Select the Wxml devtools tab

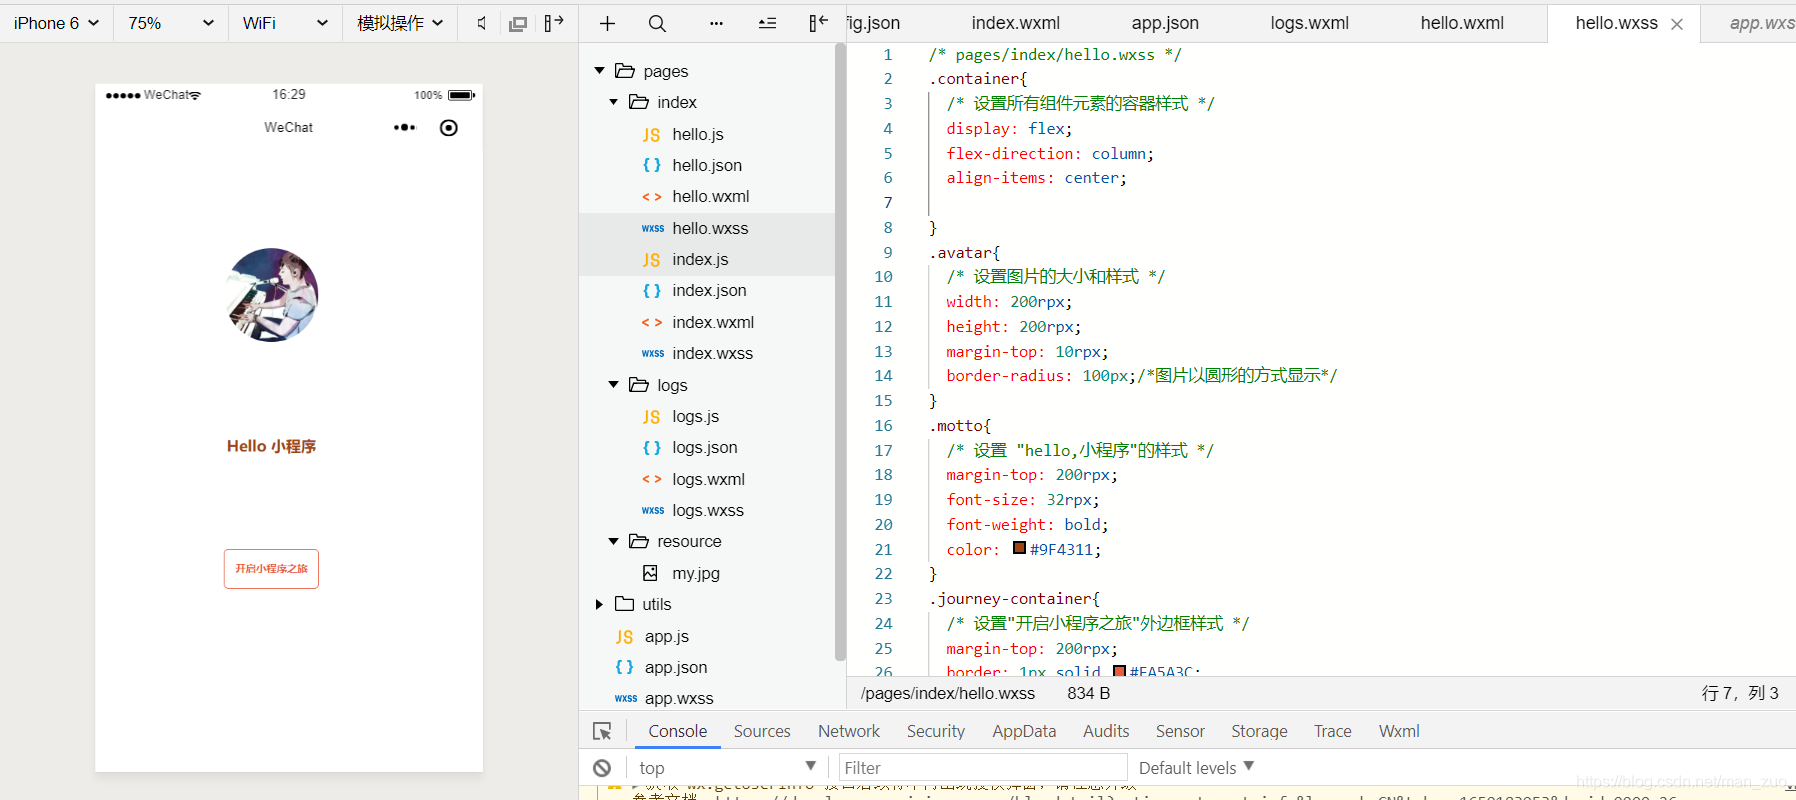[1399, 731]
